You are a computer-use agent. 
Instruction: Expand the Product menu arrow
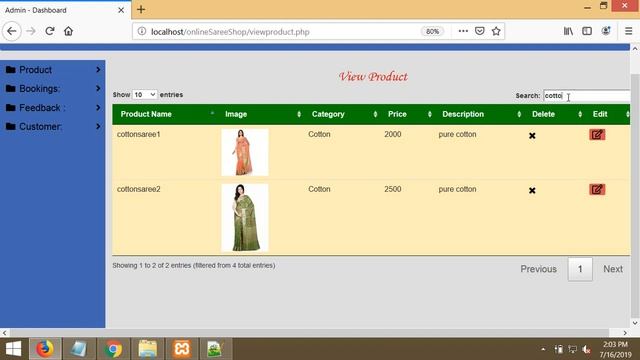click(98, 70)
